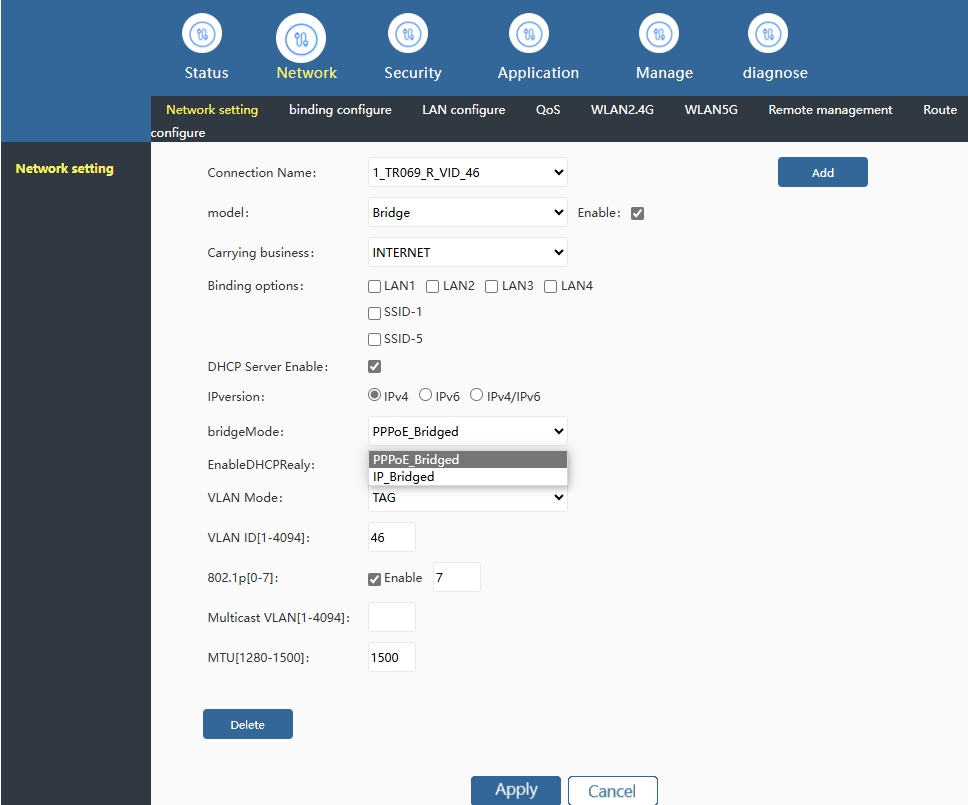
Task: Choose IP_Bridged from the bridgeMode list
Action: click(404, 477)
